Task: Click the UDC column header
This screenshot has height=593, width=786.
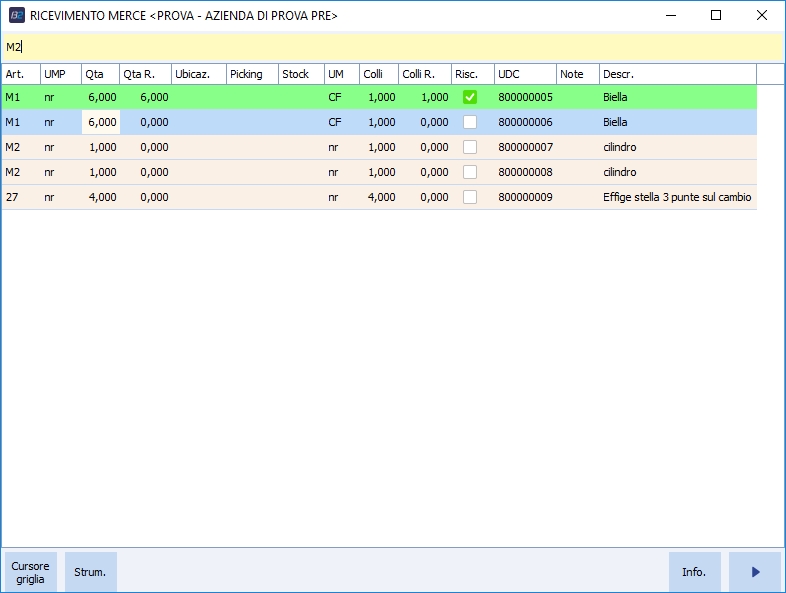Action: [x=525, y=74]
